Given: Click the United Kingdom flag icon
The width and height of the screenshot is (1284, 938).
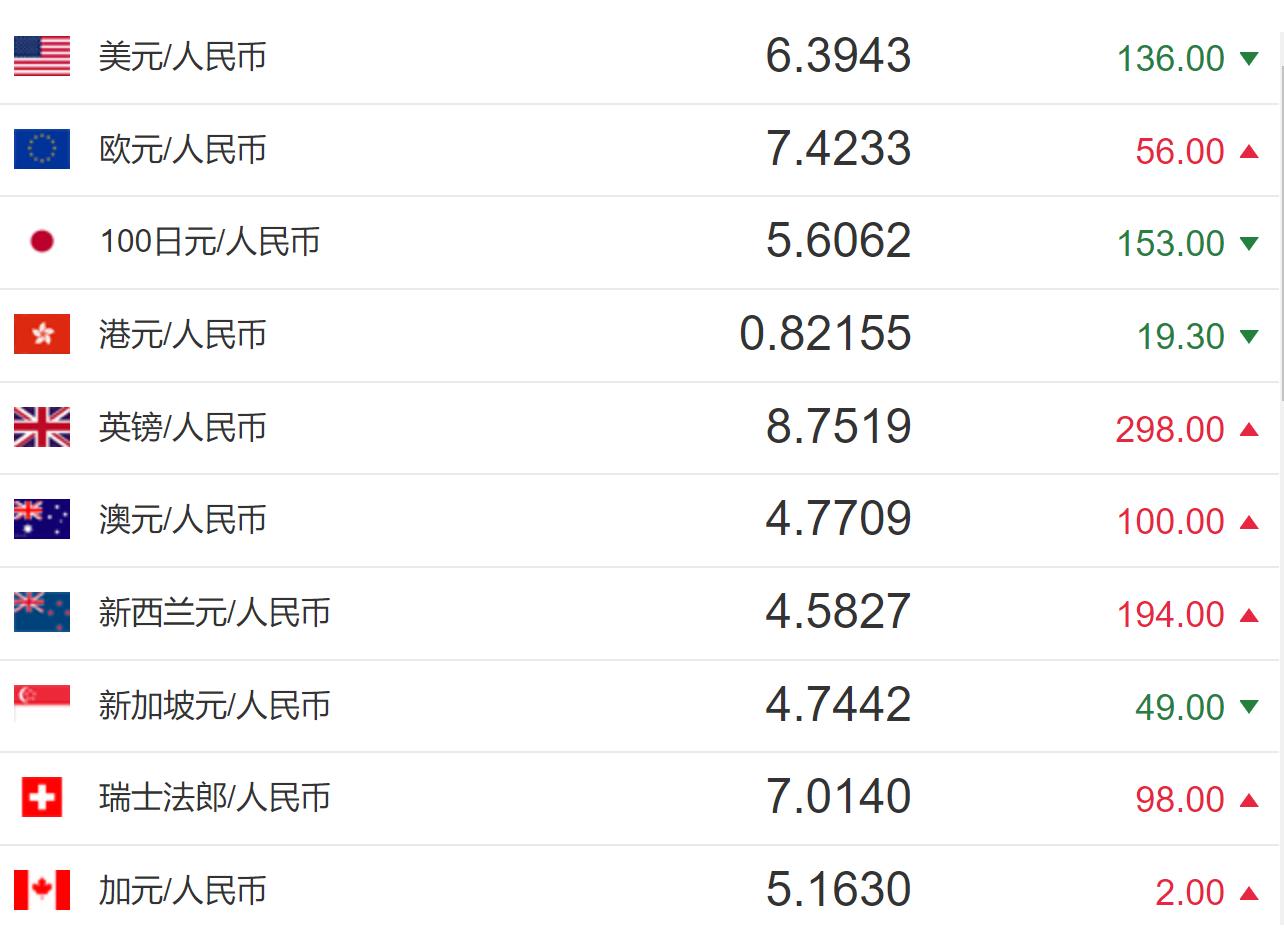Looking at the screenshot, I should pyautogui.click(x=42, y=427).
